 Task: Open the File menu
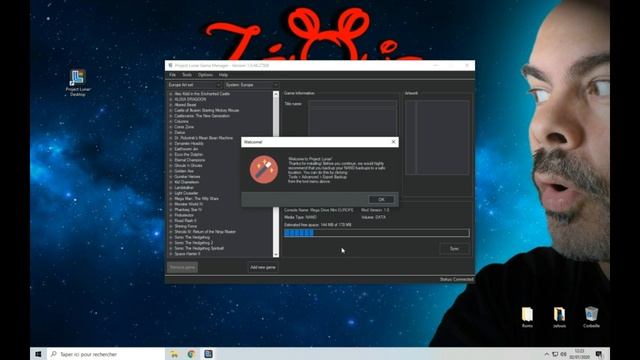172,75
